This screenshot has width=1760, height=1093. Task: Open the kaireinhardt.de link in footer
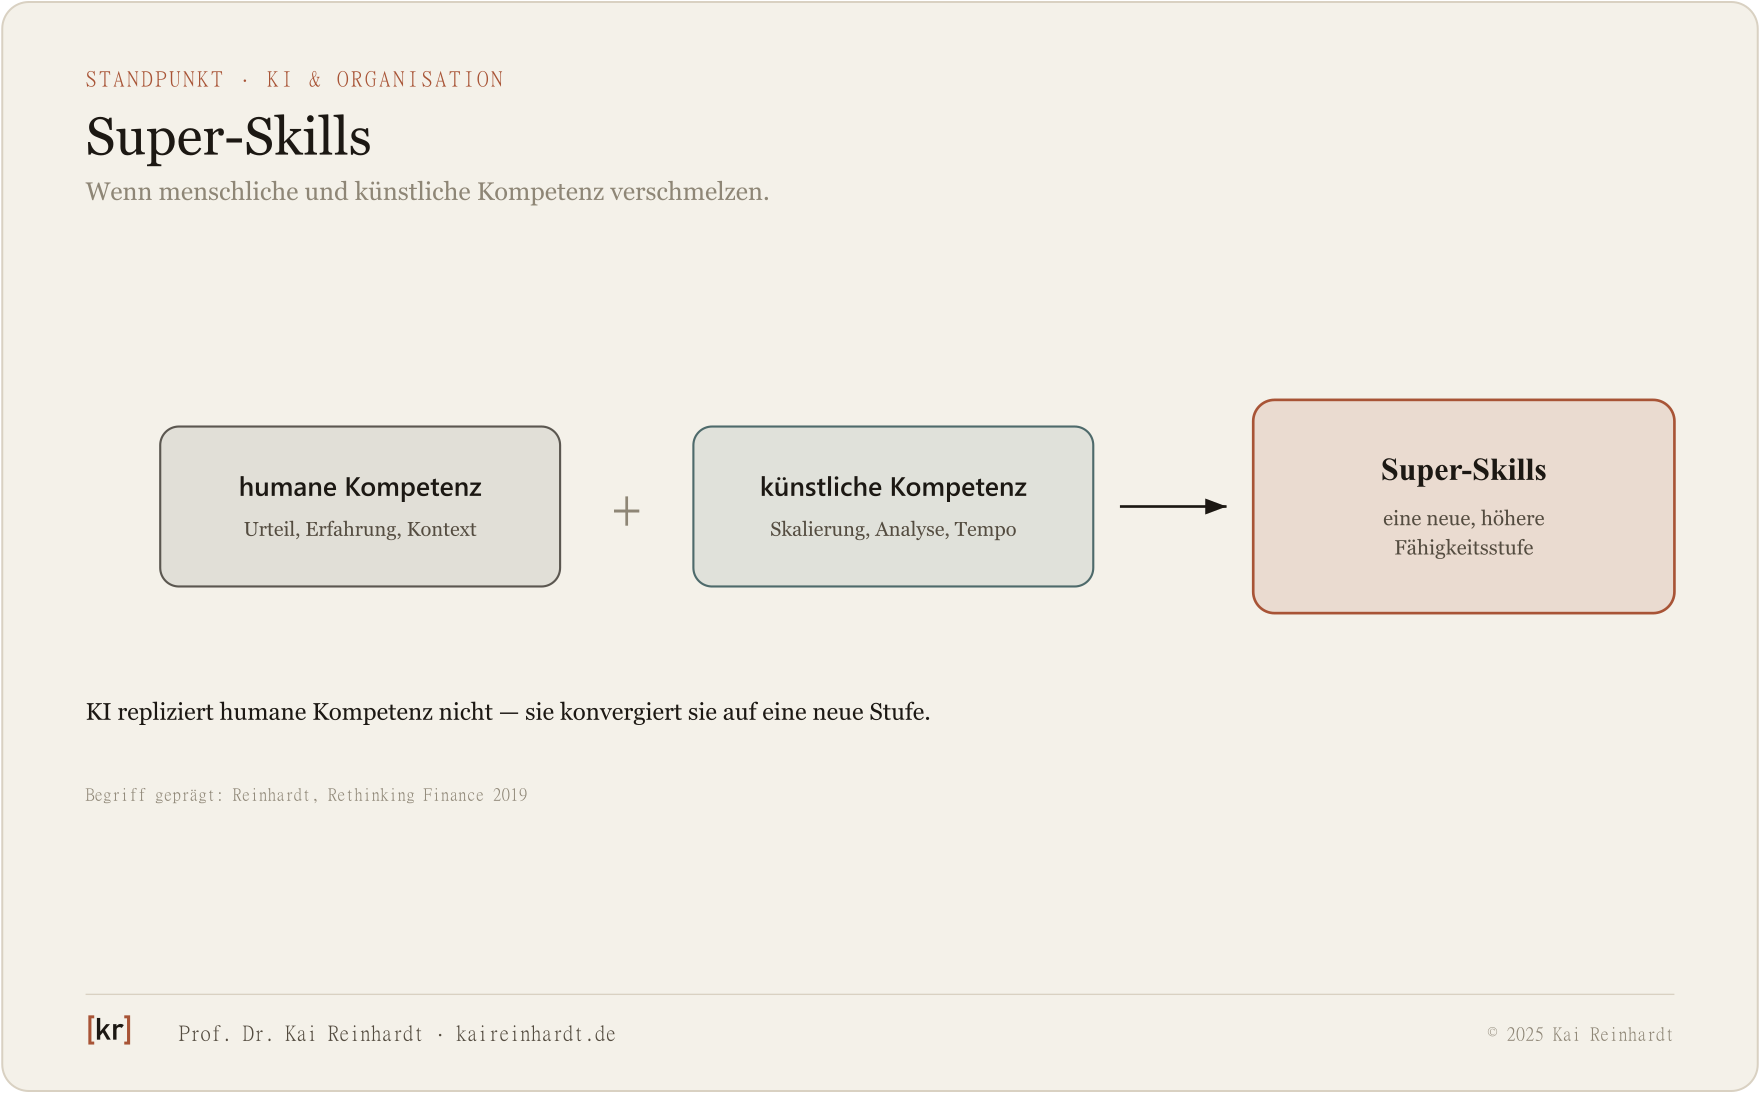point(536,1034)
